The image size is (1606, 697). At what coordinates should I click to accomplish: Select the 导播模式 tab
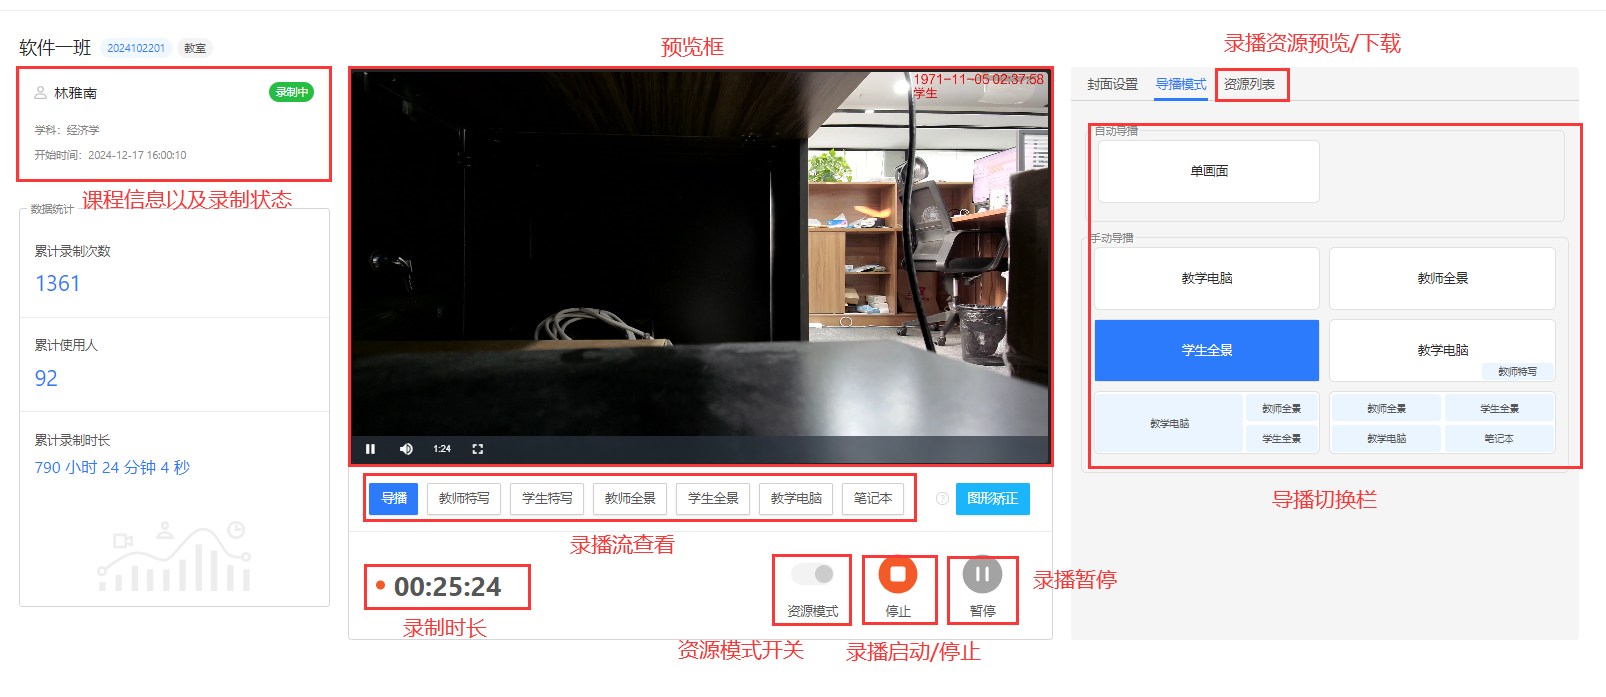pos(1181,85)
